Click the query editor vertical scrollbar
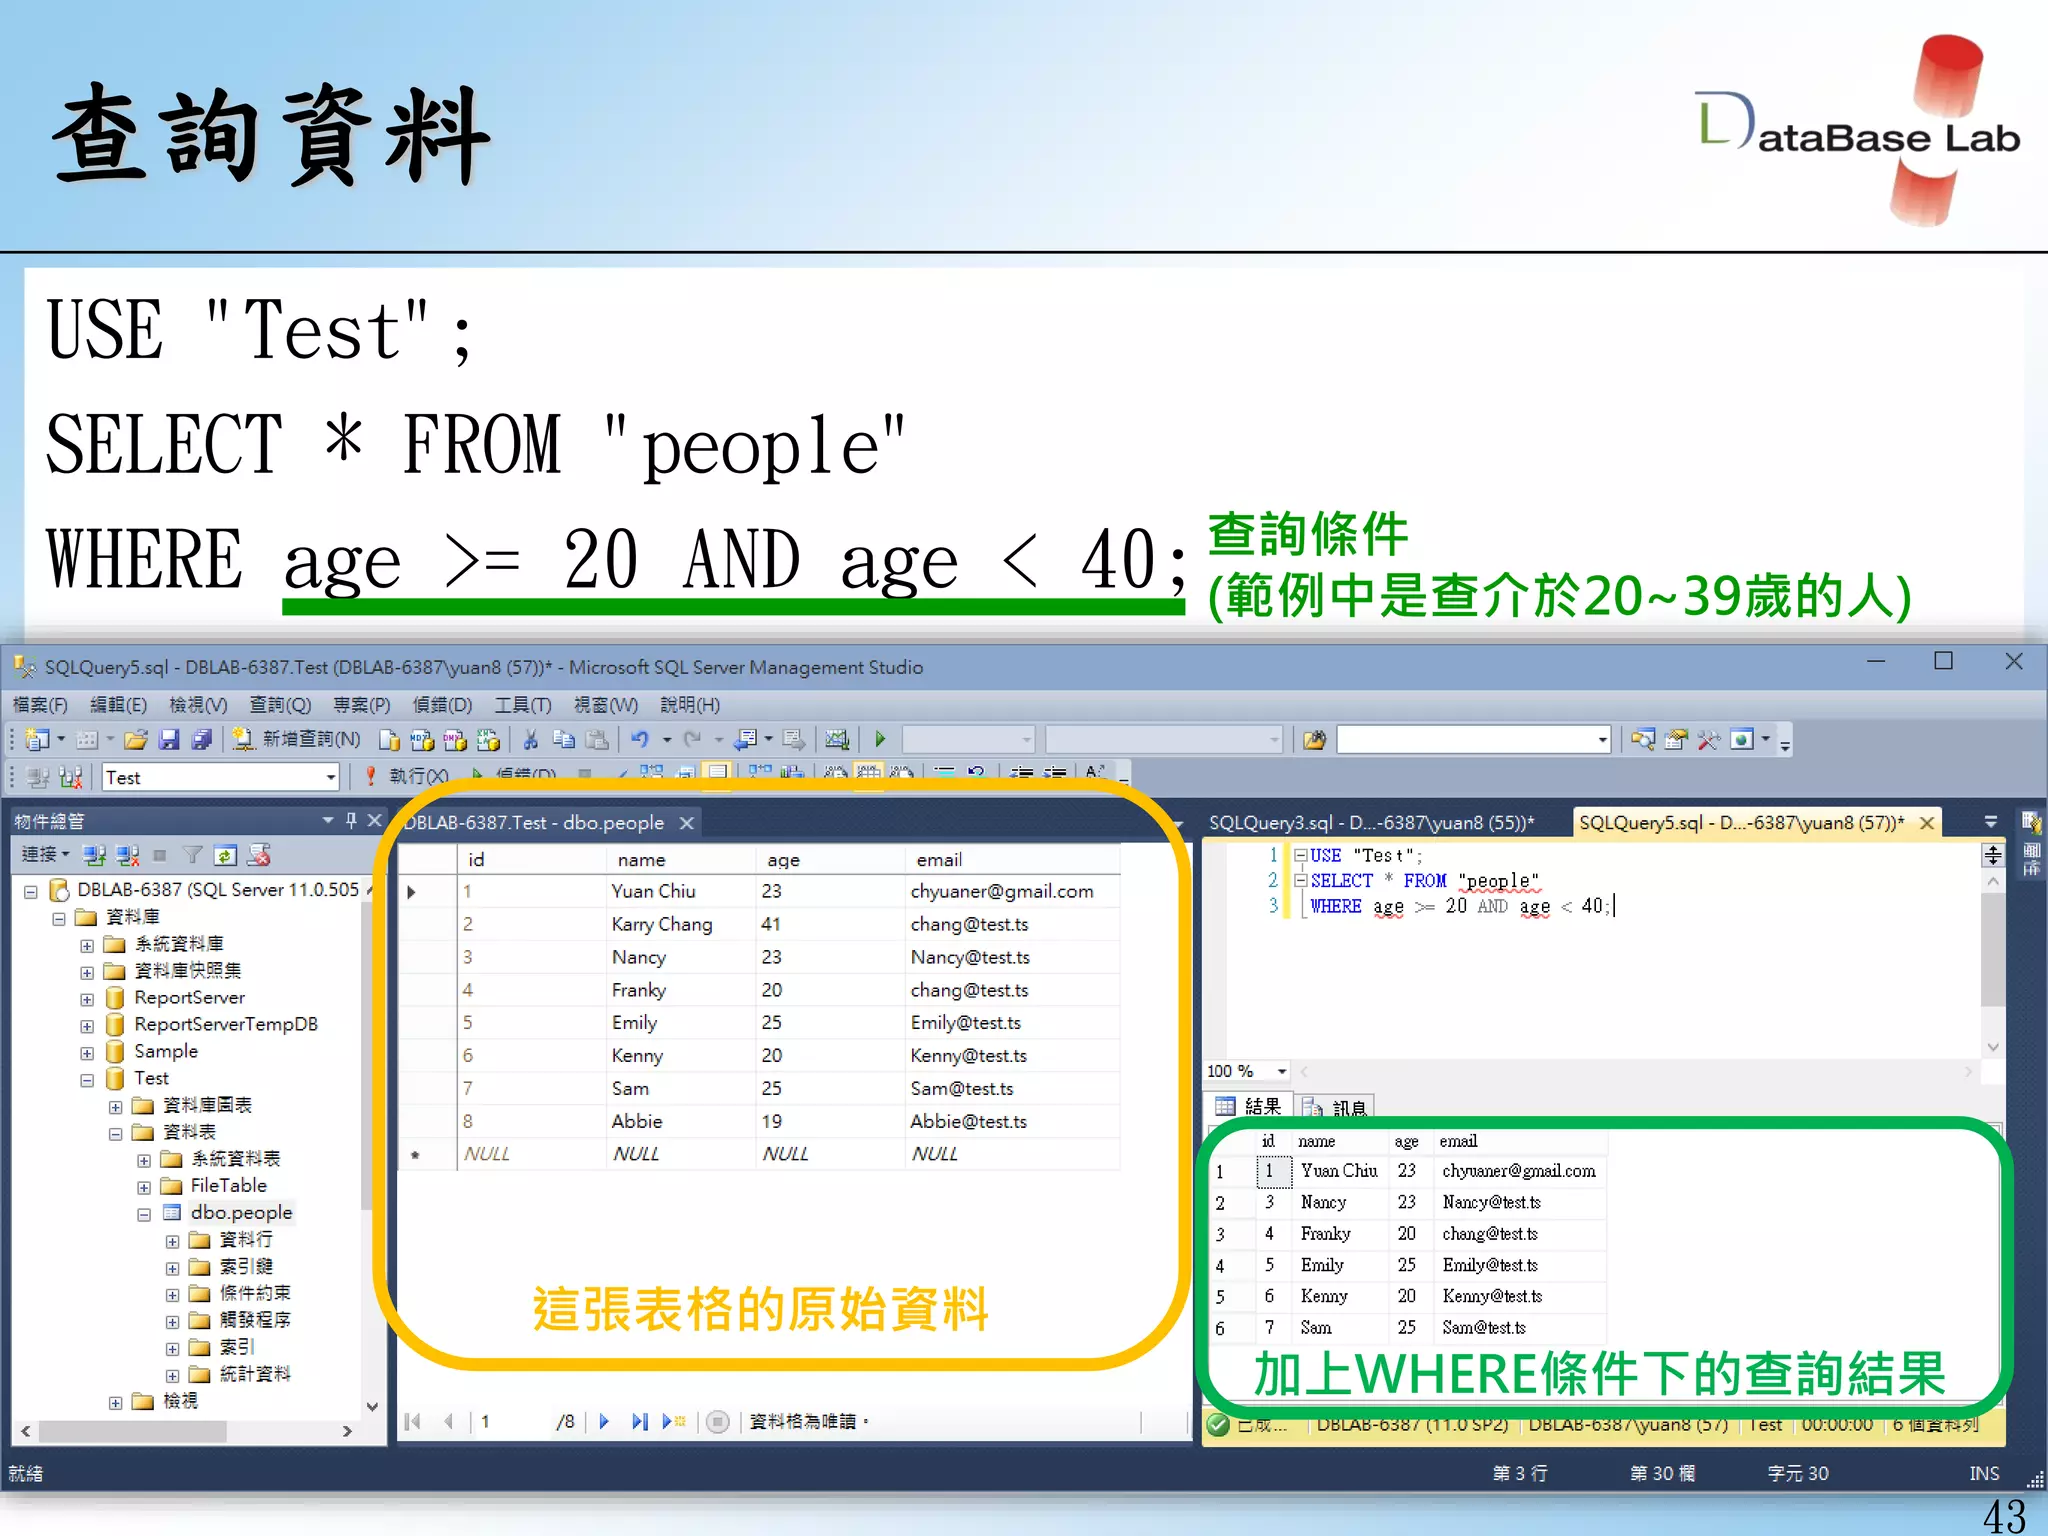 point(1992,964)
